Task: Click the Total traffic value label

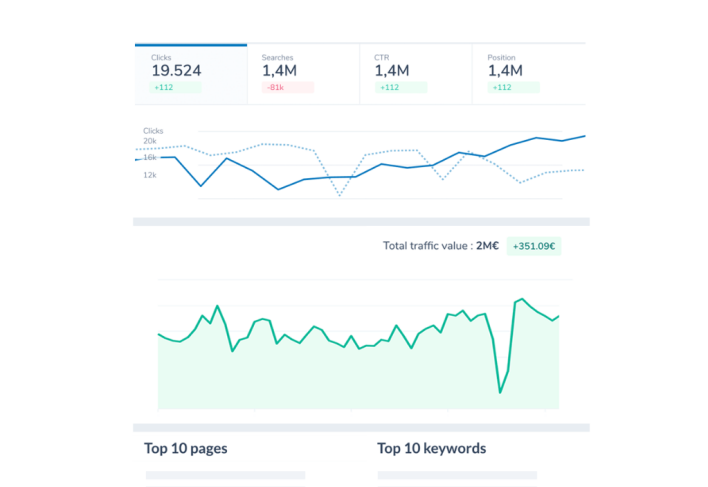Action: (x=441, y=246)
